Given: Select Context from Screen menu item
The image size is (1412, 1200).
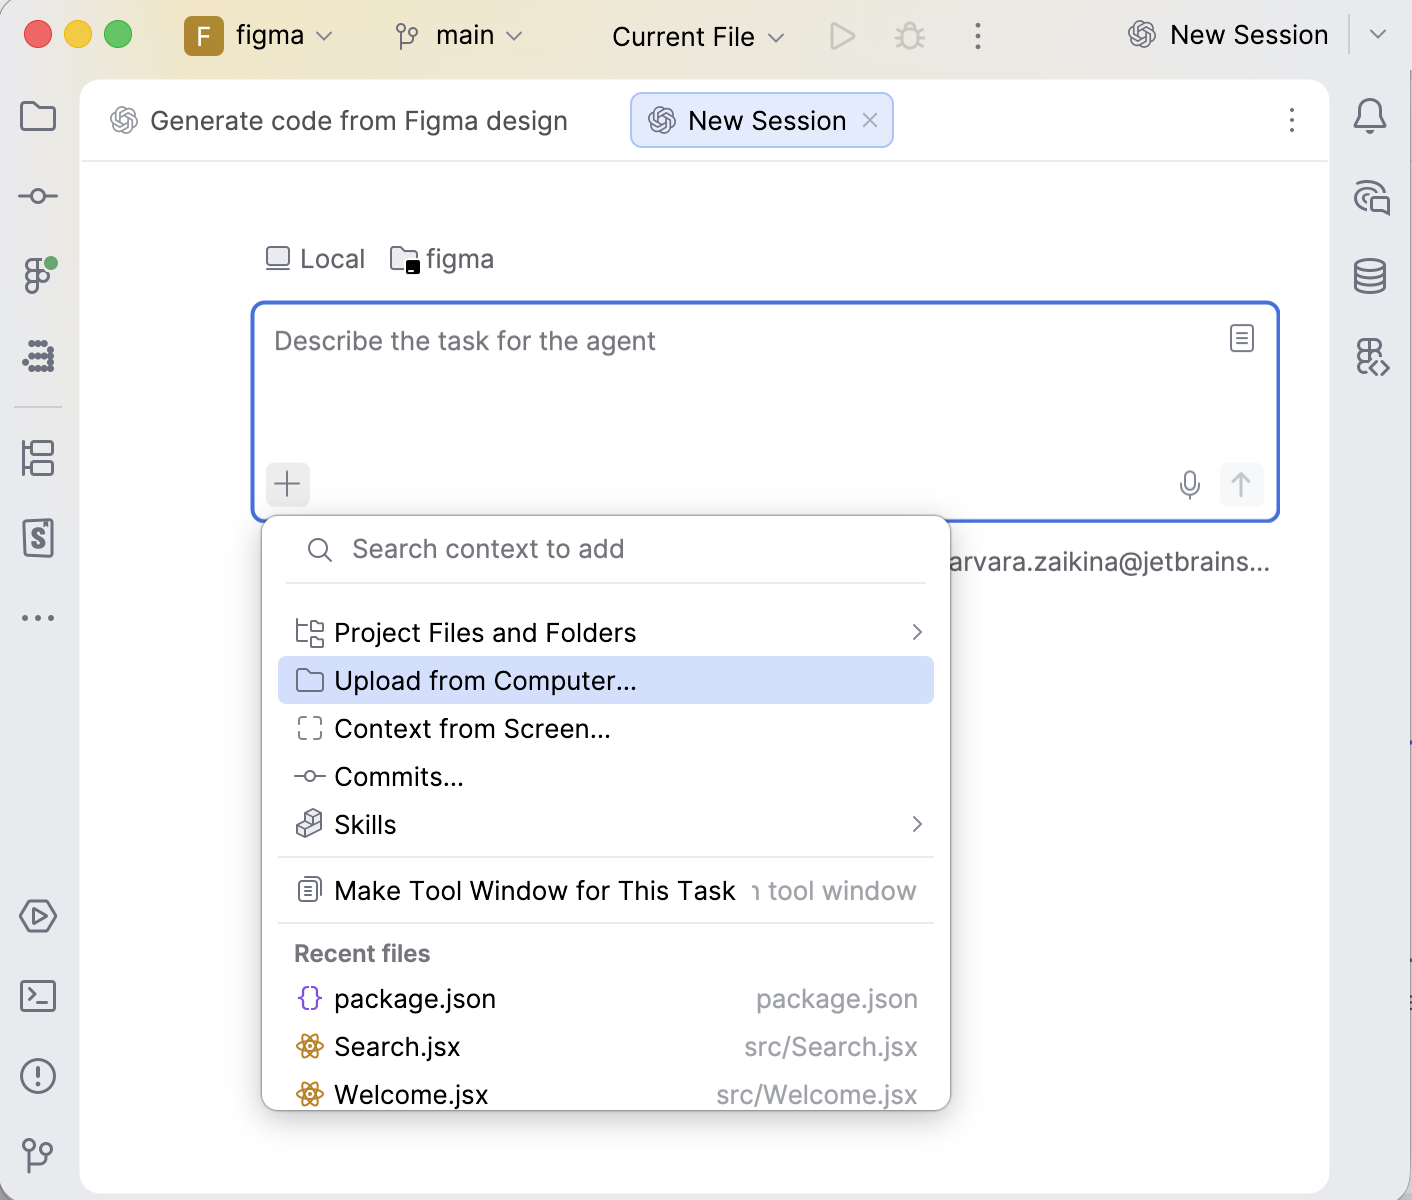Looking at the screenshot, I should [606, 728].
